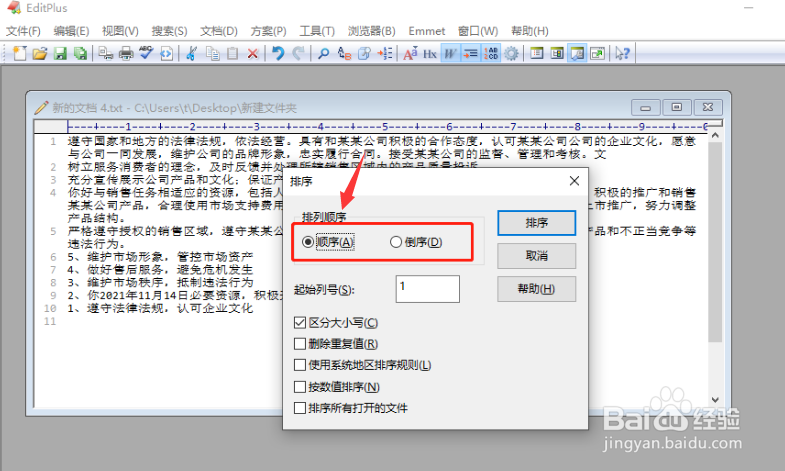
Task: Change font with the Aa icon
Action: (x=410, y=53)
